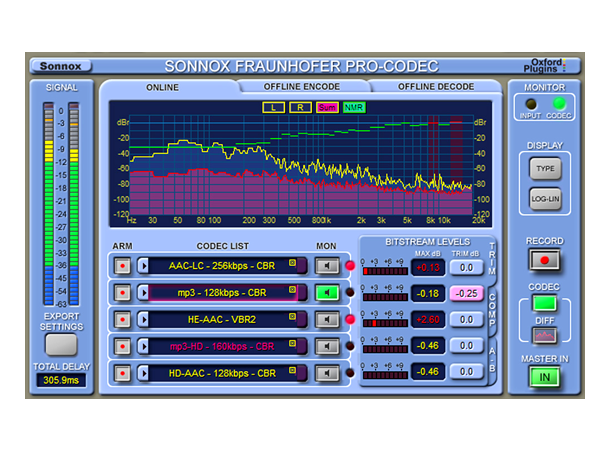Click the Oxford Plugins logo
This screenshot has width=610, height=450.
coord(544,65)
